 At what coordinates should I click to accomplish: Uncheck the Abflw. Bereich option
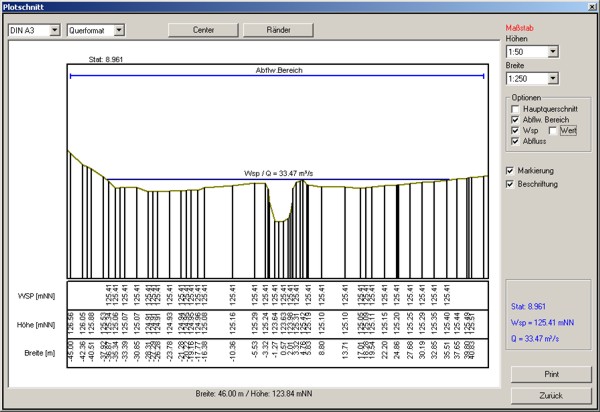pos(513,119)
